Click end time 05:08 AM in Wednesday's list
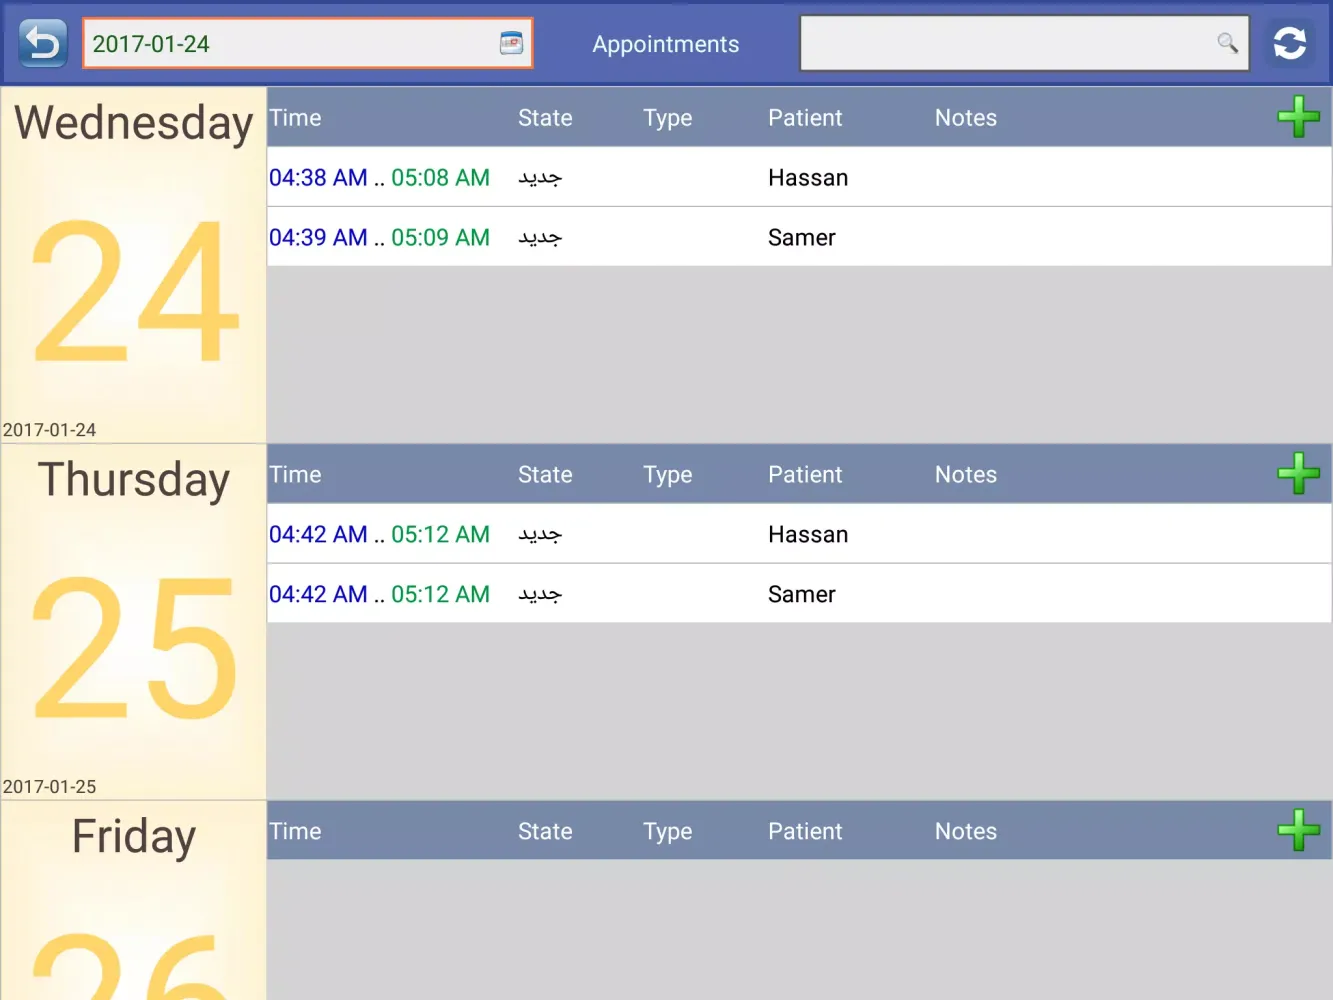Image resolution: width=1333 pixels, height=1000 pixels. pyautogui.click(x=441, y=178)
